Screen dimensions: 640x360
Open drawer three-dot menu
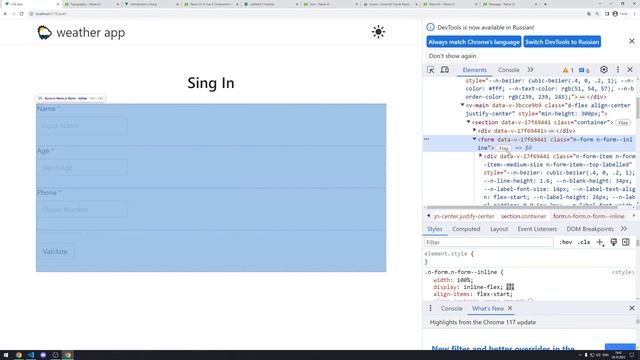point(430,308)
